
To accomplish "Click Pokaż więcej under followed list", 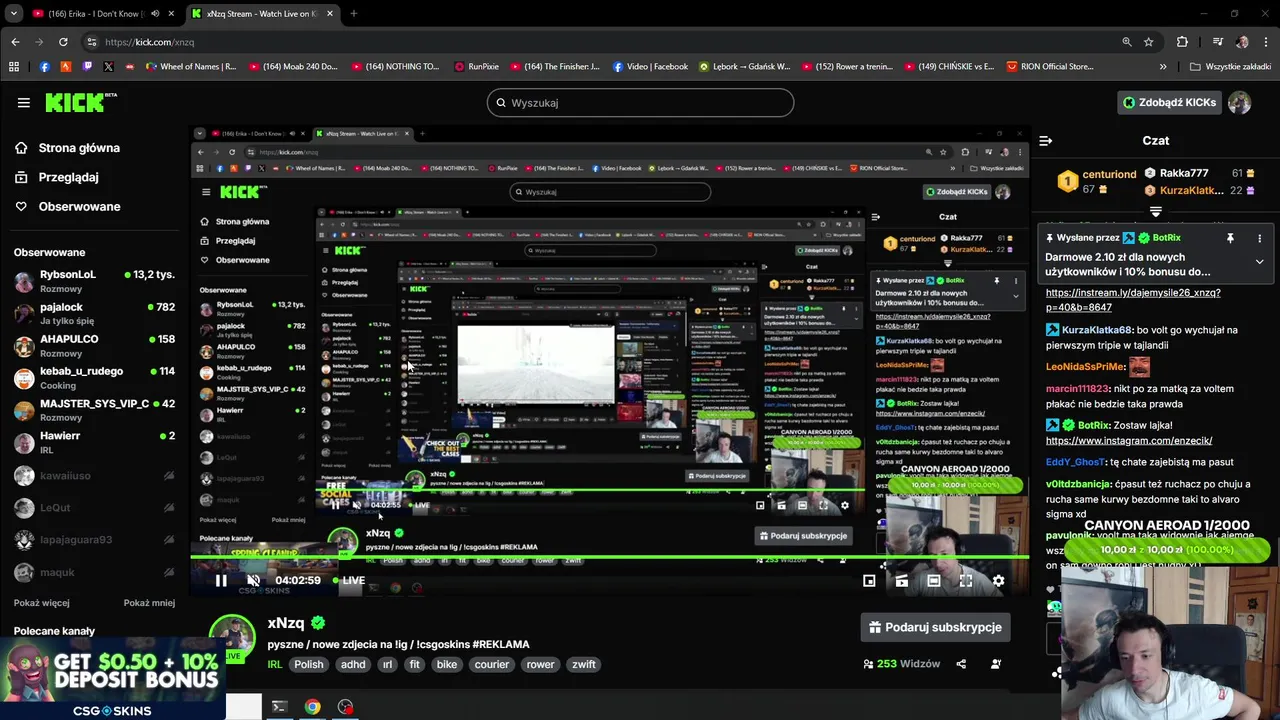I will [41, 603].
